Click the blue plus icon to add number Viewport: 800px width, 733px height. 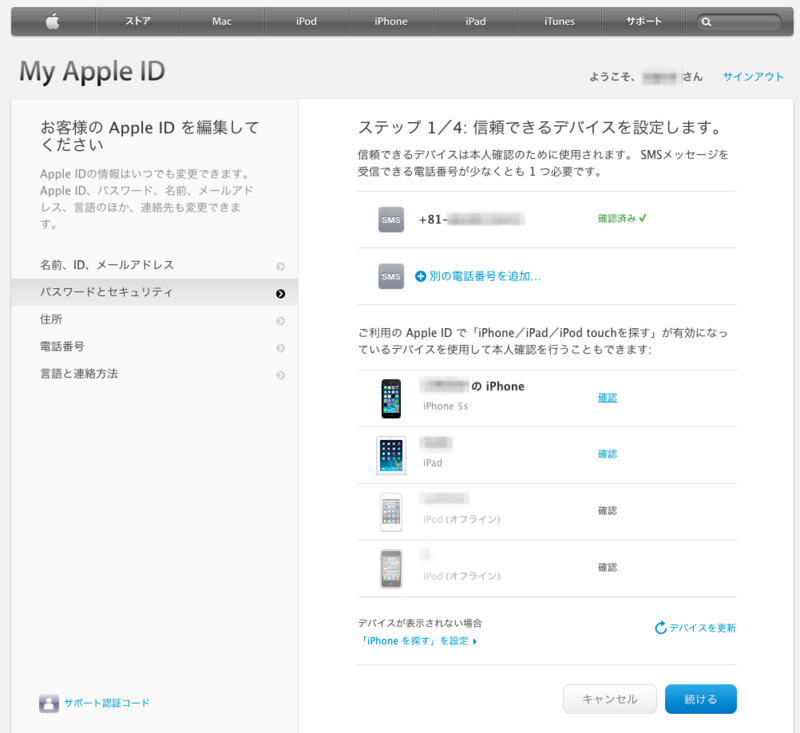[x=420, y=276]
